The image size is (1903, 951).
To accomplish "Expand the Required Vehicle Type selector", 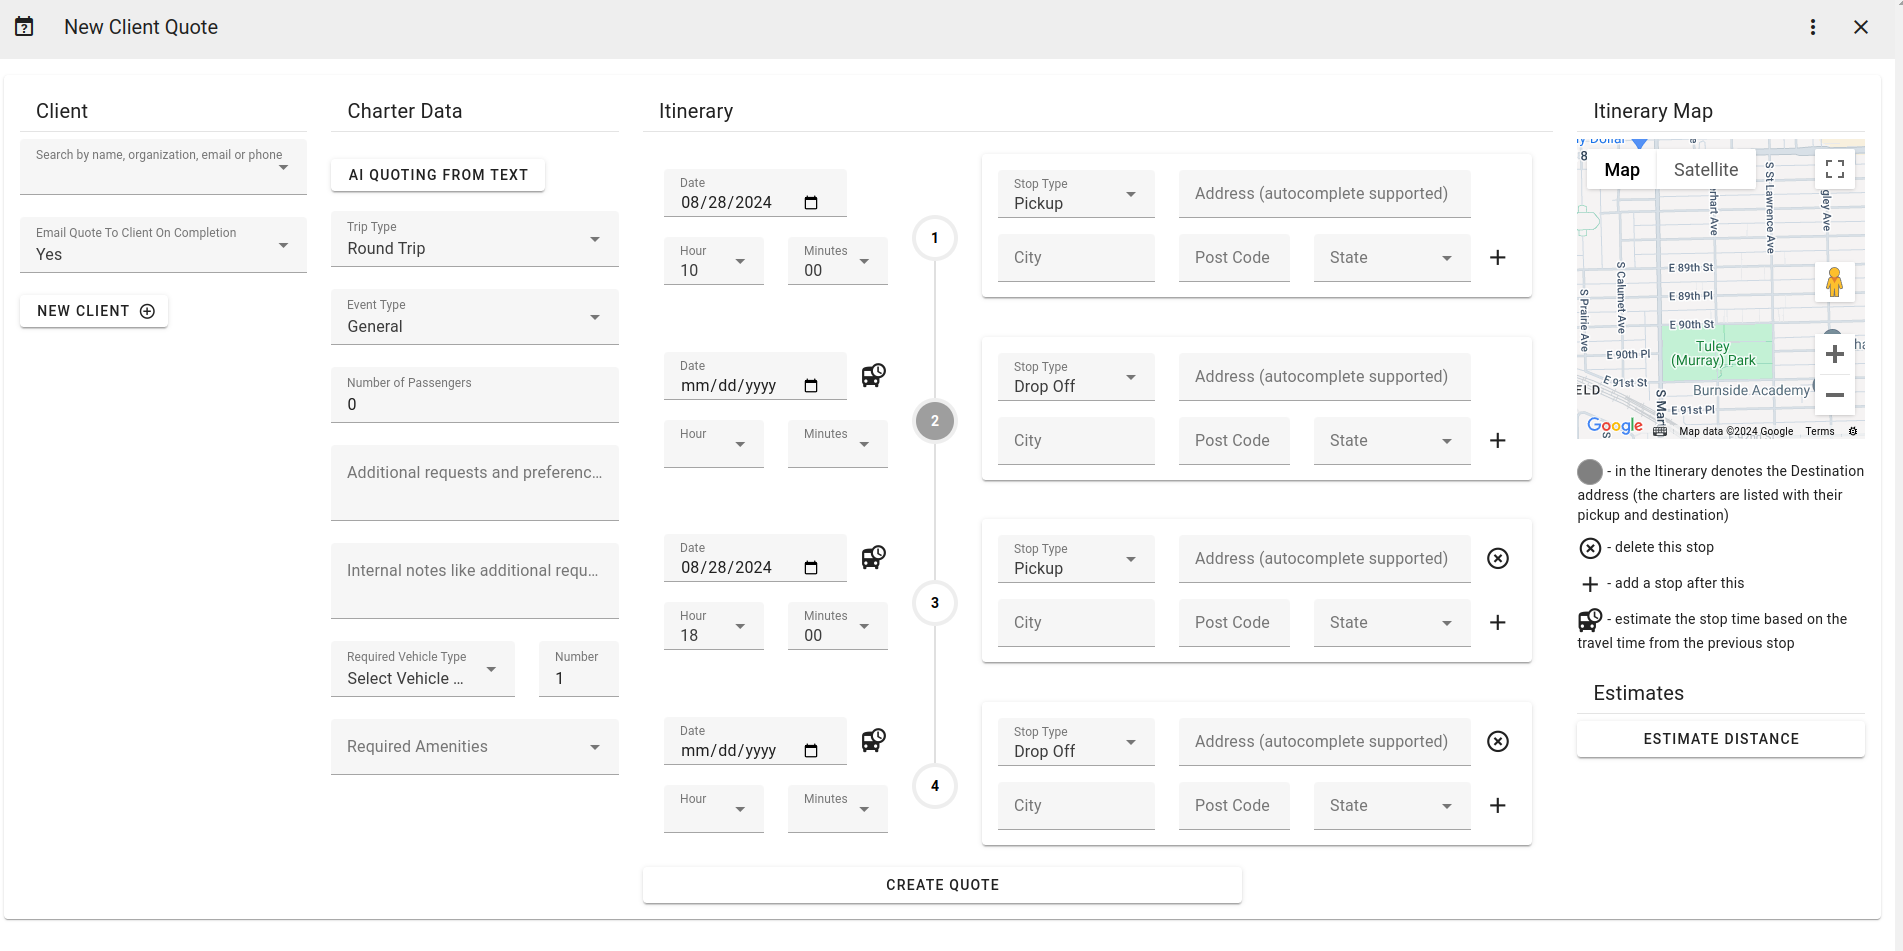I will [x=423, y=669].
